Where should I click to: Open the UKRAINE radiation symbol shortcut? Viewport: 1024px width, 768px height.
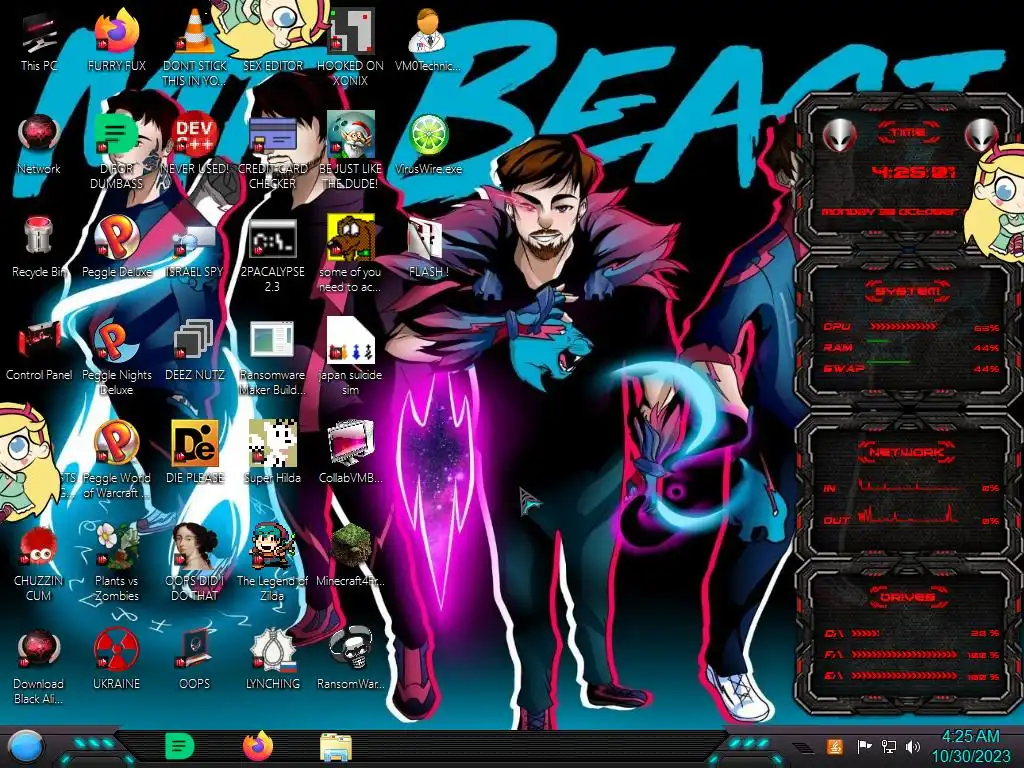(x=116, y=660)
